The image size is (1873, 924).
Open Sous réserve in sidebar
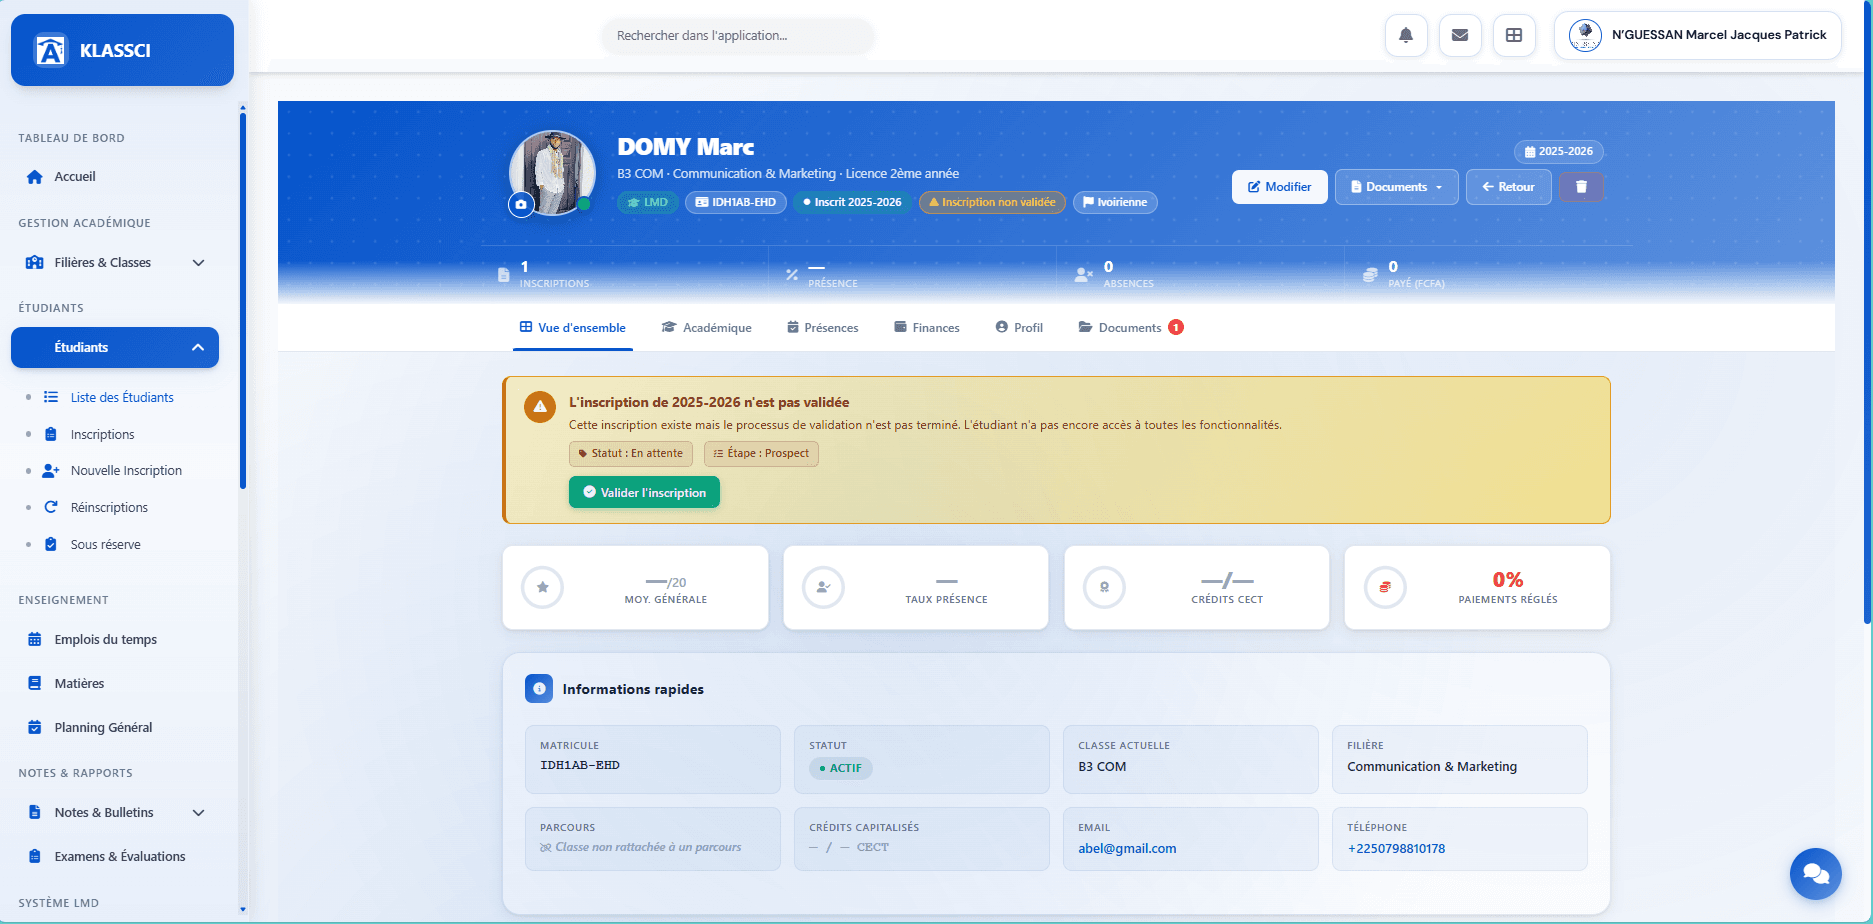click(105, 544)
